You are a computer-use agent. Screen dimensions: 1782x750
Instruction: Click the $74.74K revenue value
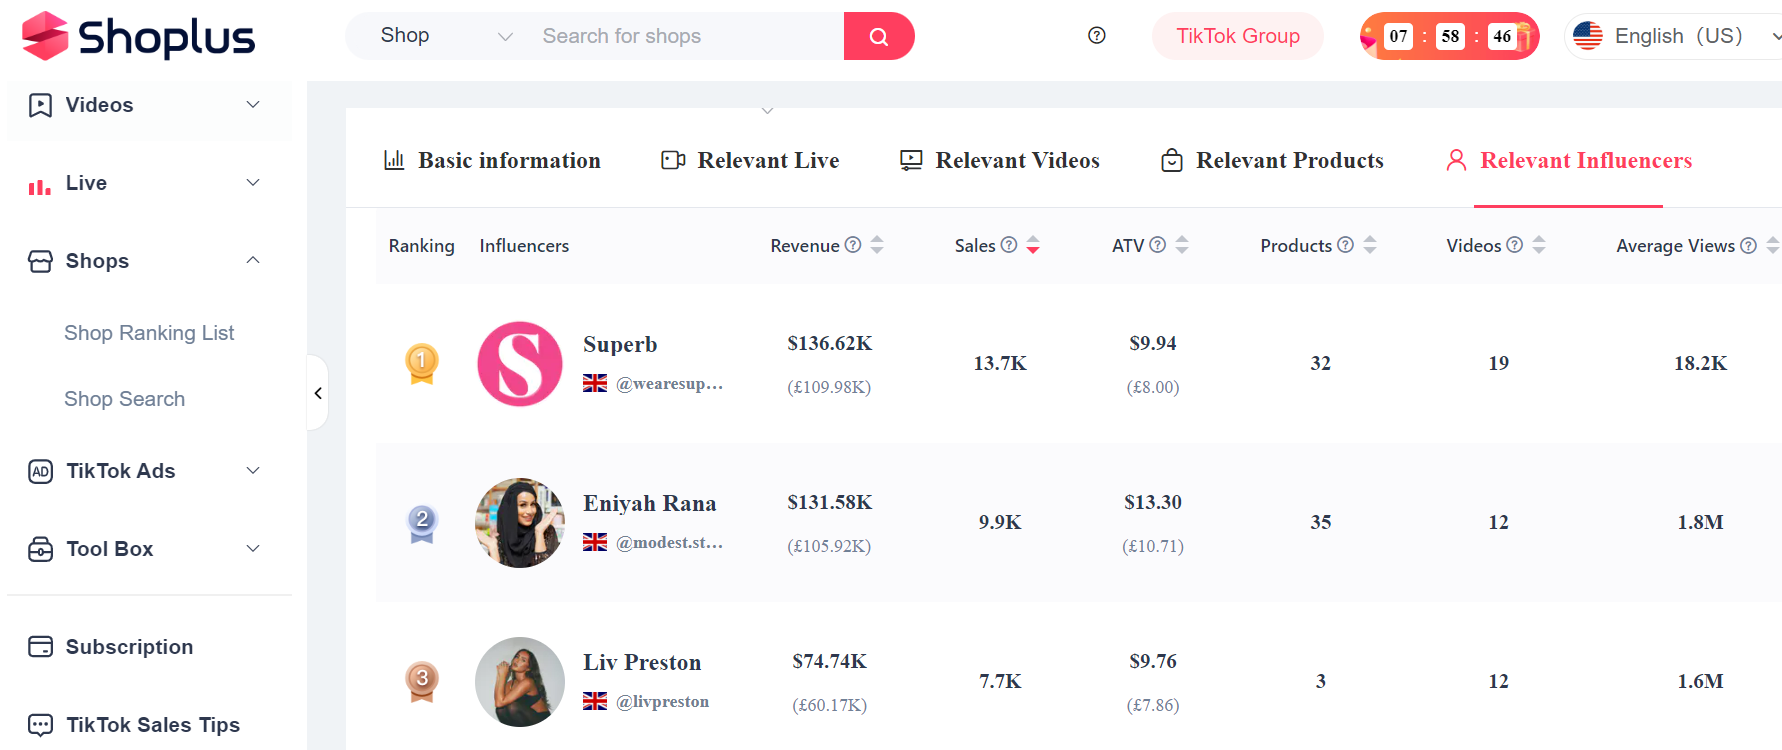(830, 662)
